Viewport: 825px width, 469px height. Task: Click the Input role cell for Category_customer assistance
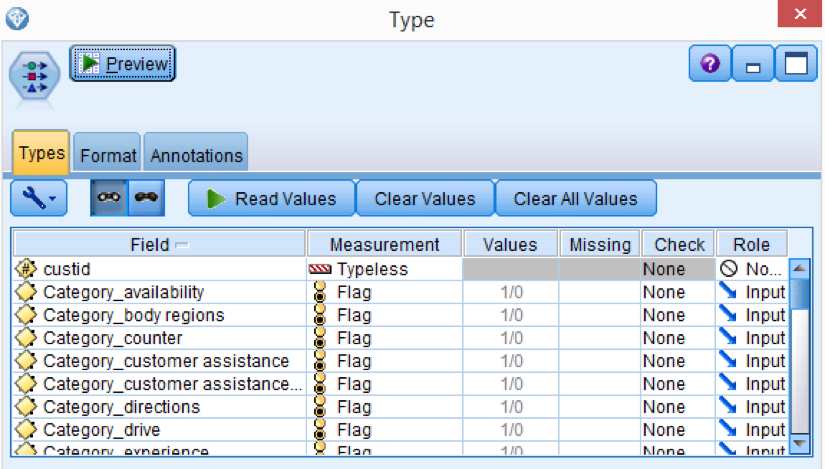click(752, 361)
